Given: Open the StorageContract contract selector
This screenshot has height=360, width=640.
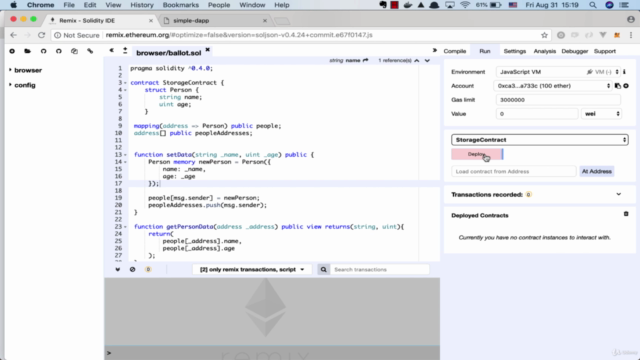Looking at the screenshot, I should [540, 140].
